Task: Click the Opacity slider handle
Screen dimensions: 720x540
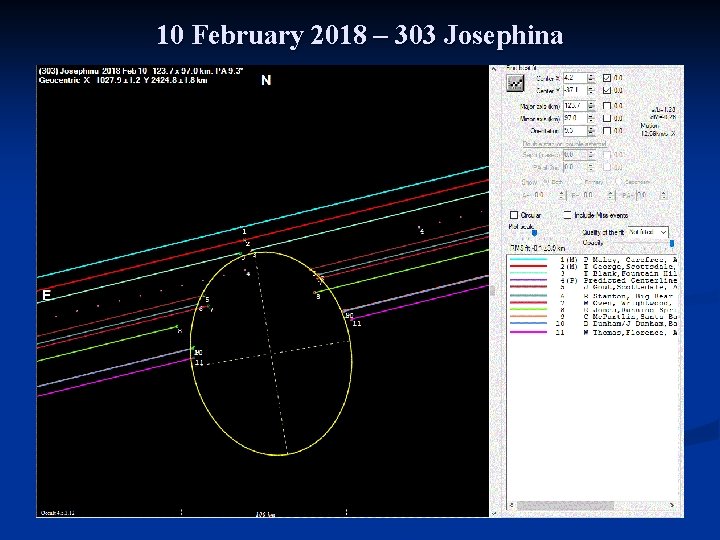Action: coord(671,243)
